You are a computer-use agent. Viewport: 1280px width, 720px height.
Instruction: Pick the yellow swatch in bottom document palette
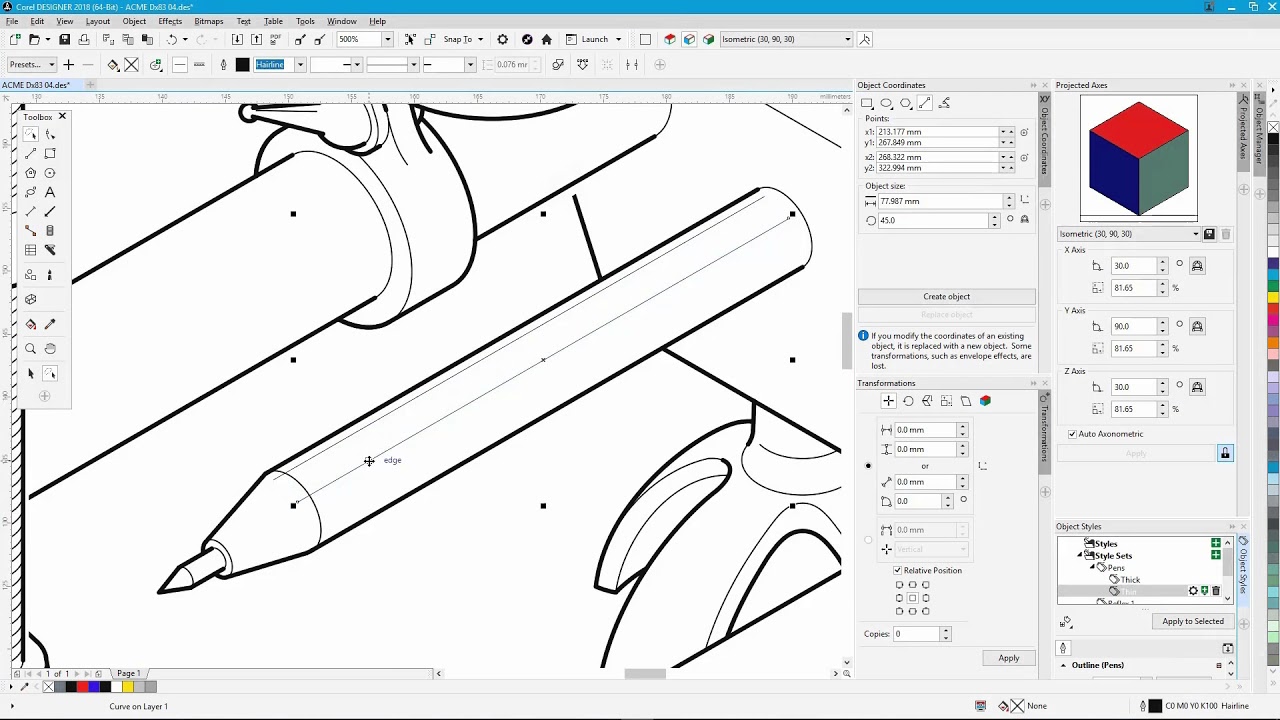tap(128, 687)
